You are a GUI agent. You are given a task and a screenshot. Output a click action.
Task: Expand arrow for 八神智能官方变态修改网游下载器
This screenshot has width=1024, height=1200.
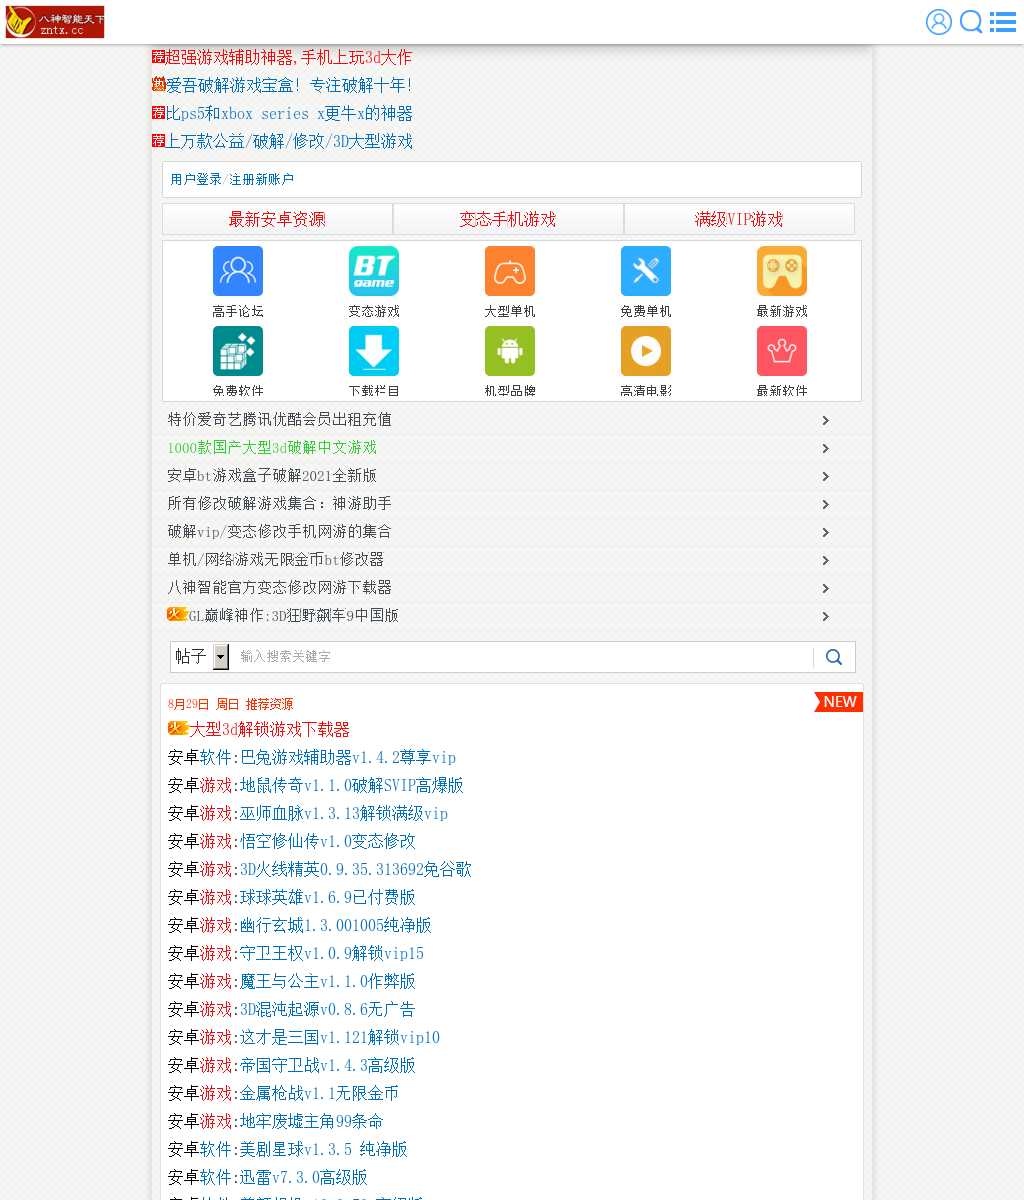[x=826, y=588]
